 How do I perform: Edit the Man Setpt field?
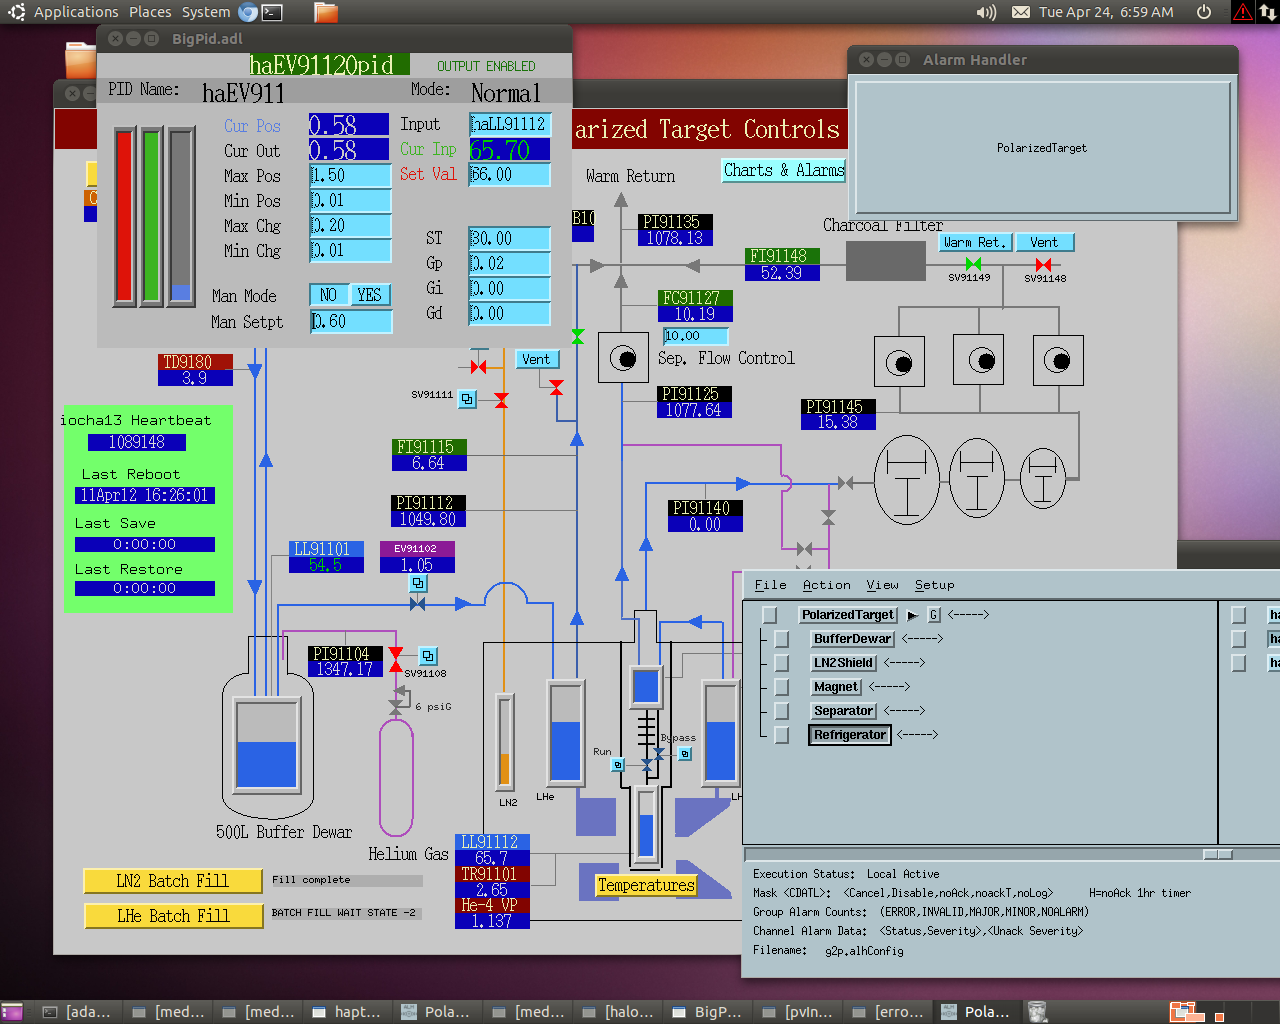tap(351, 321)
